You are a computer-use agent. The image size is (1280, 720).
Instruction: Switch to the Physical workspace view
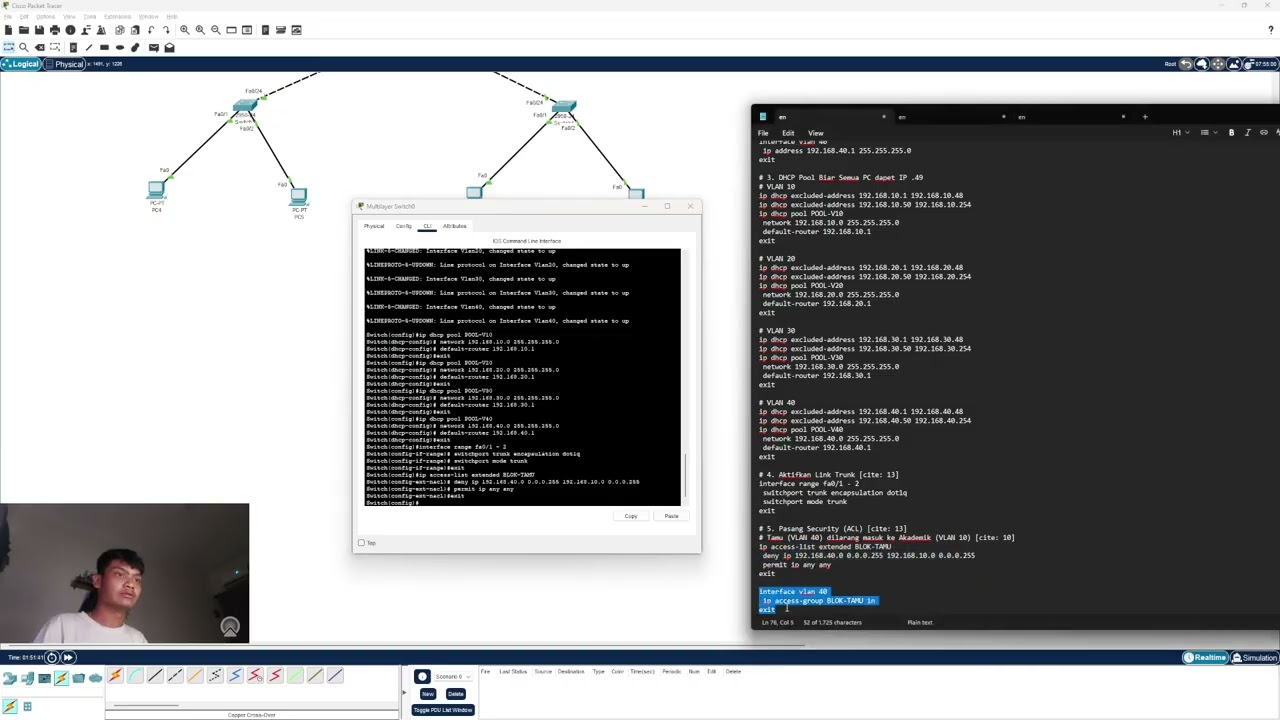pos(66,64)
